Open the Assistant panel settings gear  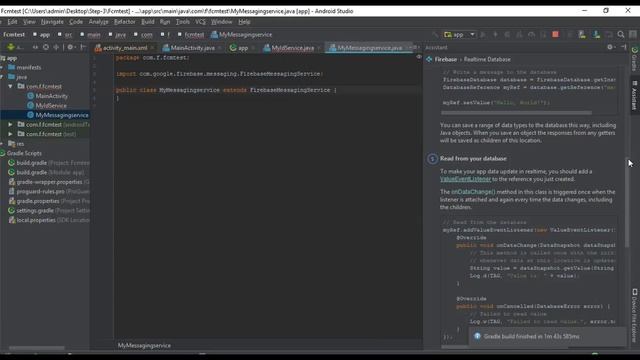[610, 47]
